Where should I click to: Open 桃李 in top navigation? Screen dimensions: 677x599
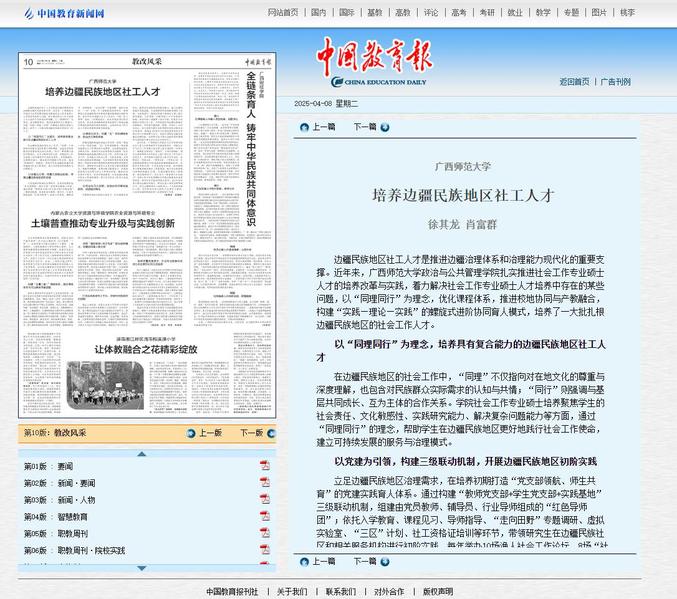(627, 13)
